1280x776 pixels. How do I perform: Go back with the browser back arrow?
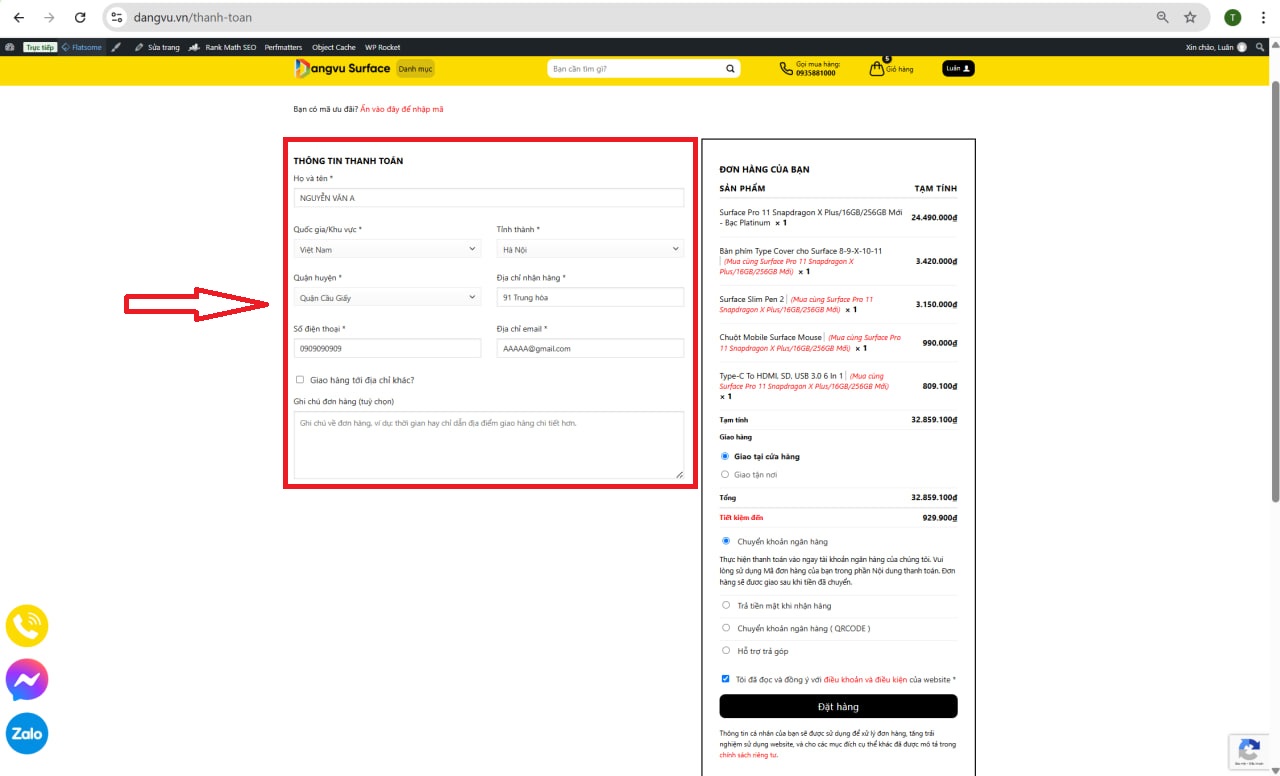(x=18, y=17)
